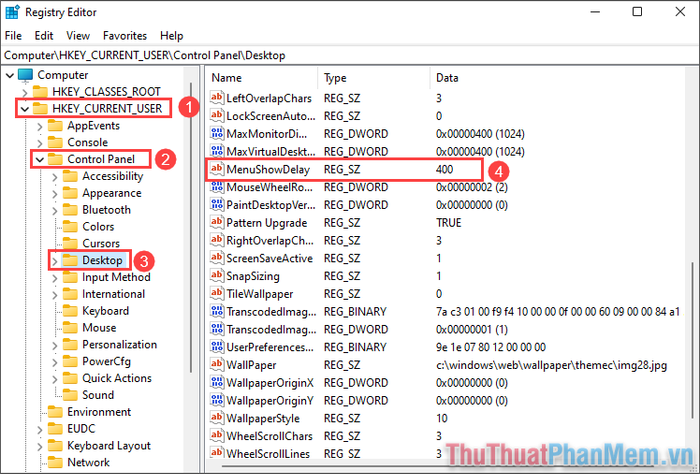Click the LeftOverlapChars string value icon
700x474 pixels.
tap(217, 98)
